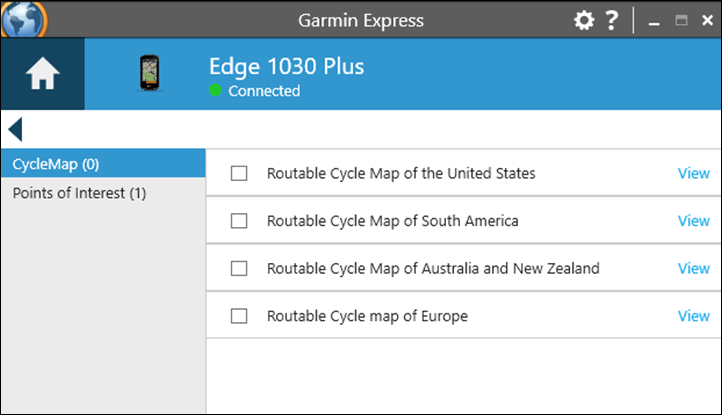Check Routable Cycle Map of South America

click(x=239, y=221)
